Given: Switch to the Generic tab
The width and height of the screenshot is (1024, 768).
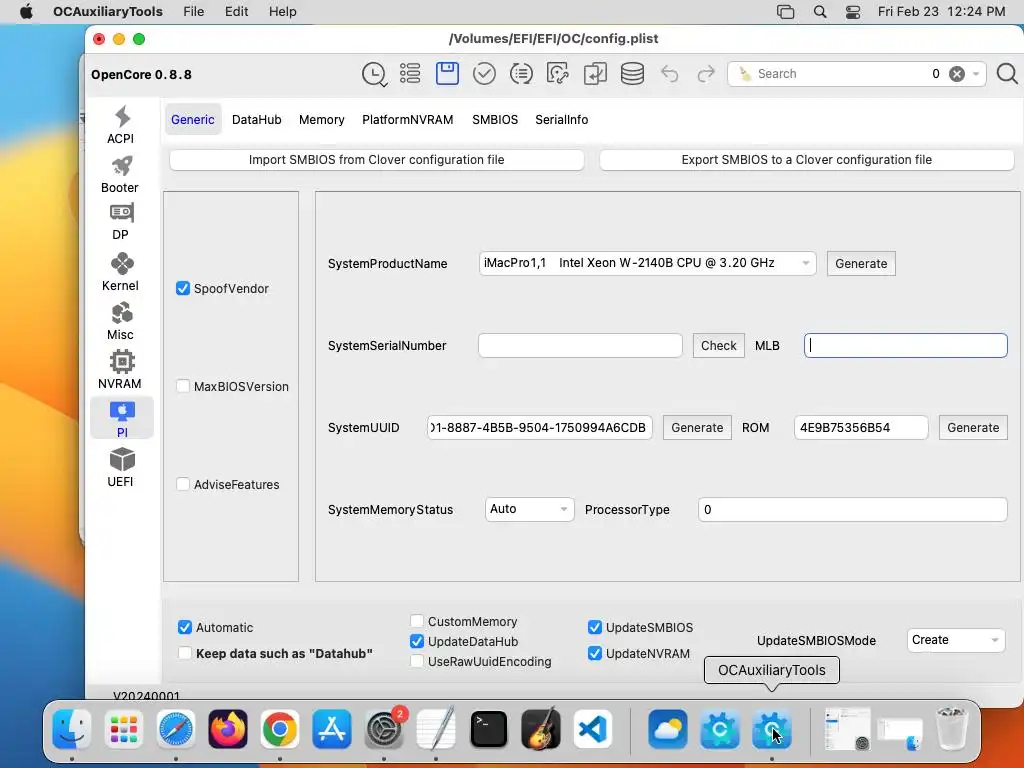Looking at the screenshot, I should (x=193, y=120).
